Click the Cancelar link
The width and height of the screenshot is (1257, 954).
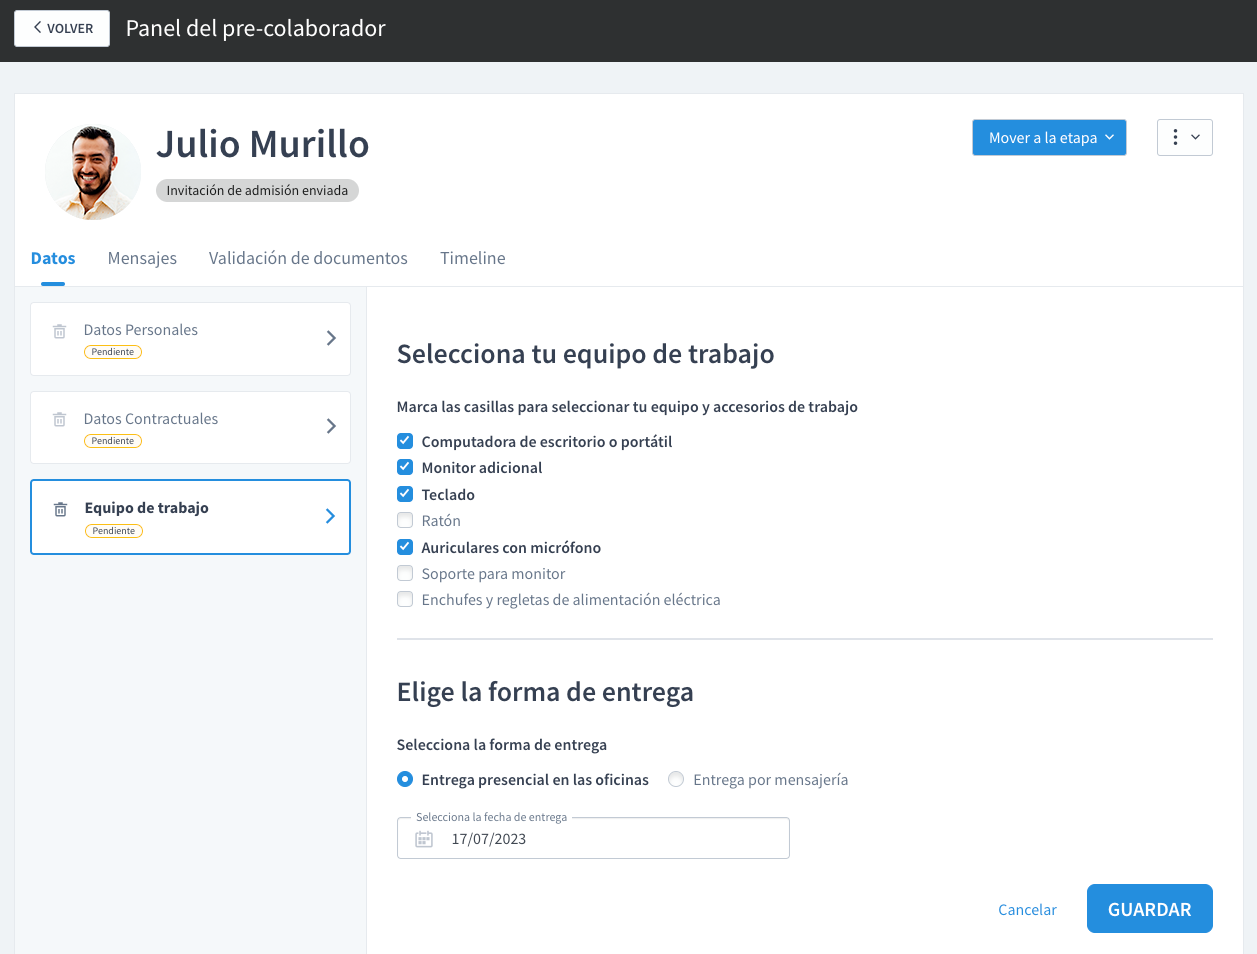click(x=1027, y=909)
